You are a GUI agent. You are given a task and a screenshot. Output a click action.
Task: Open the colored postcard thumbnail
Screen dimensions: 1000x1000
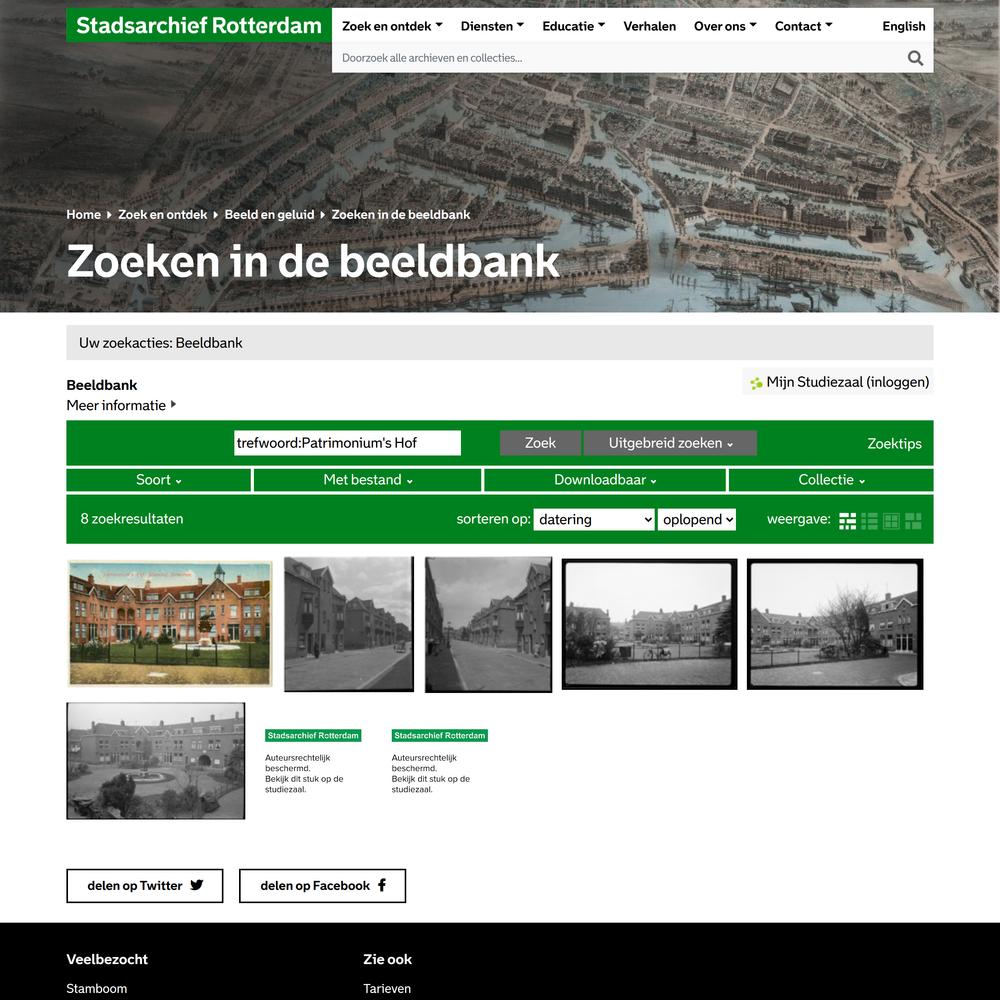click(170, 624)
